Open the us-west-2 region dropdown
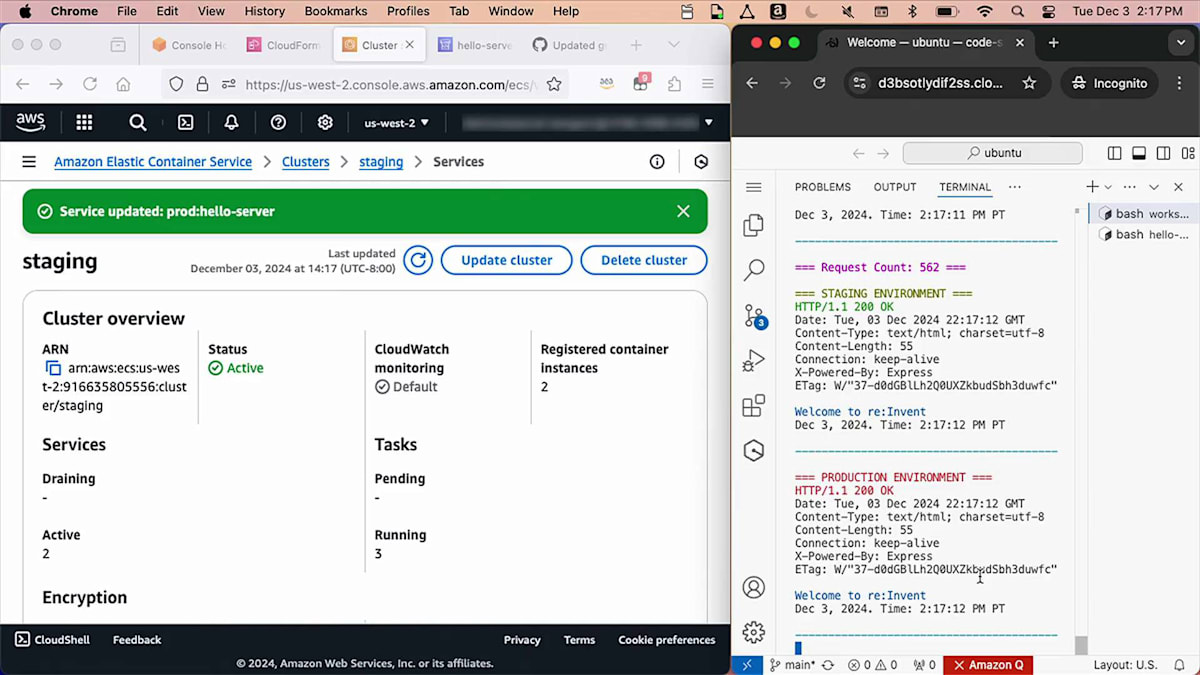 click(x=397, y=123)
